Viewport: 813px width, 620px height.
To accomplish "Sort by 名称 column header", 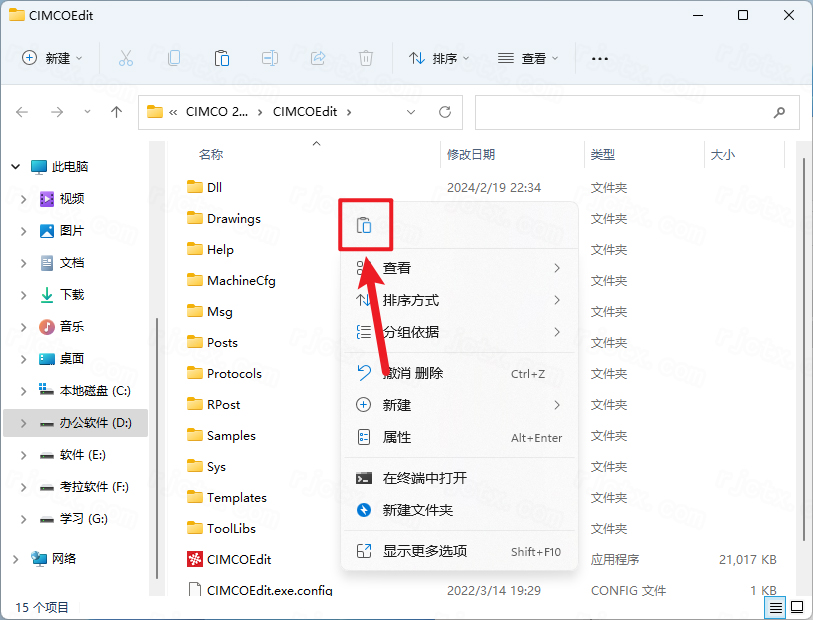I will [x=211, y=154].
